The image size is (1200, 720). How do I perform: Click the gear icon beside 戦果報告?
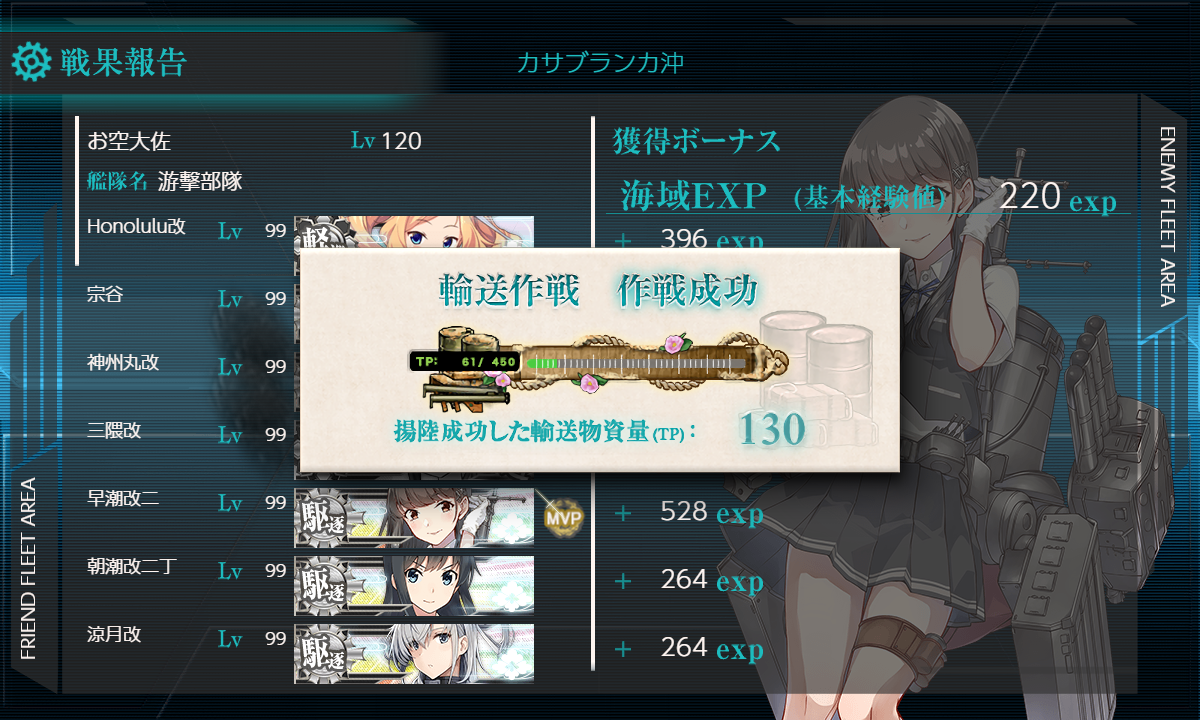click(x=31, y=62)
